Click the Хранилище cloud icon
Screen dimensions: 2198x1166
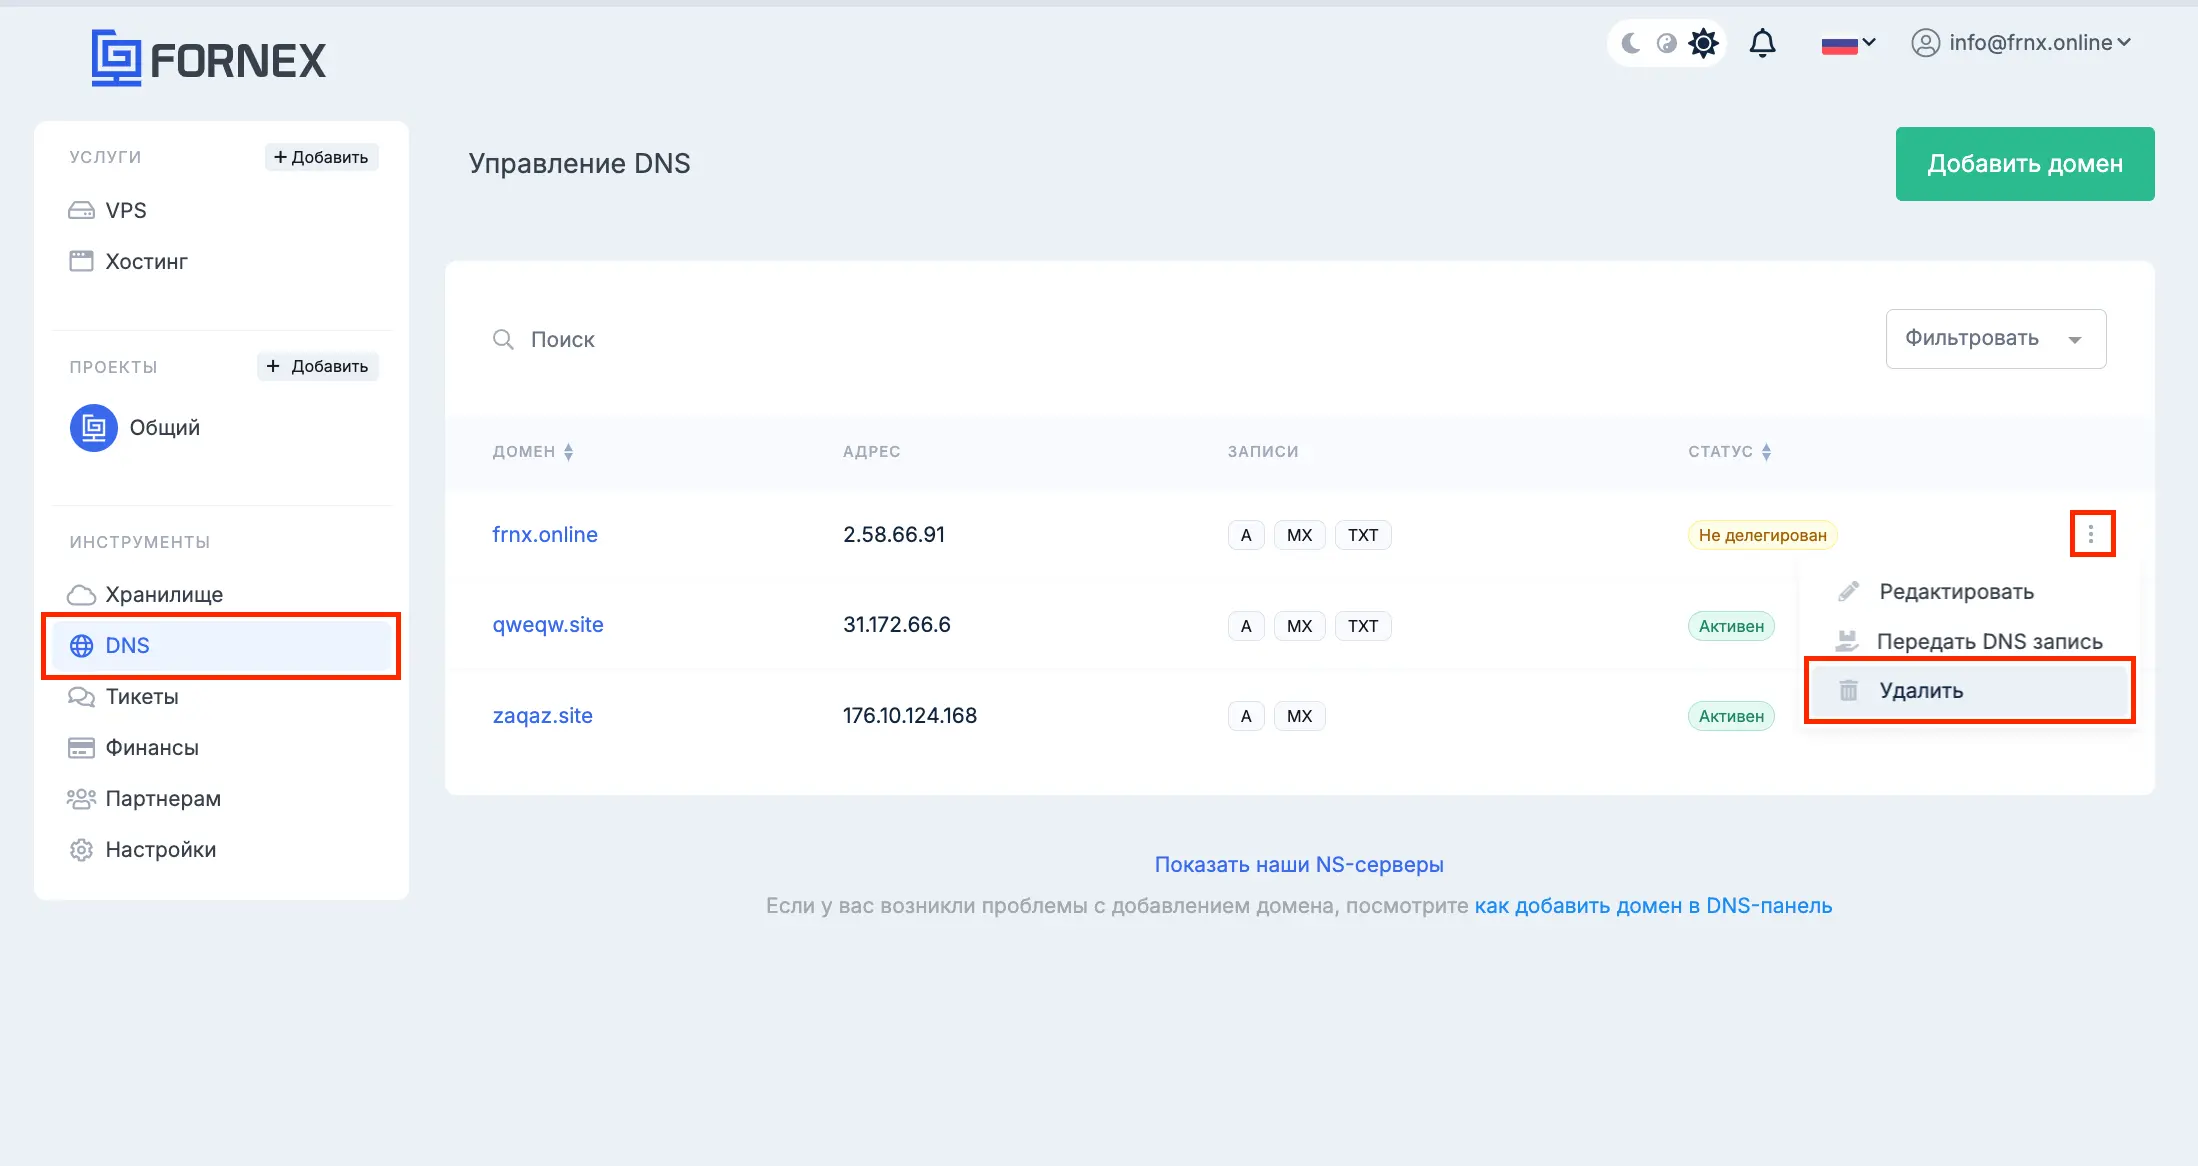point(81,595)
